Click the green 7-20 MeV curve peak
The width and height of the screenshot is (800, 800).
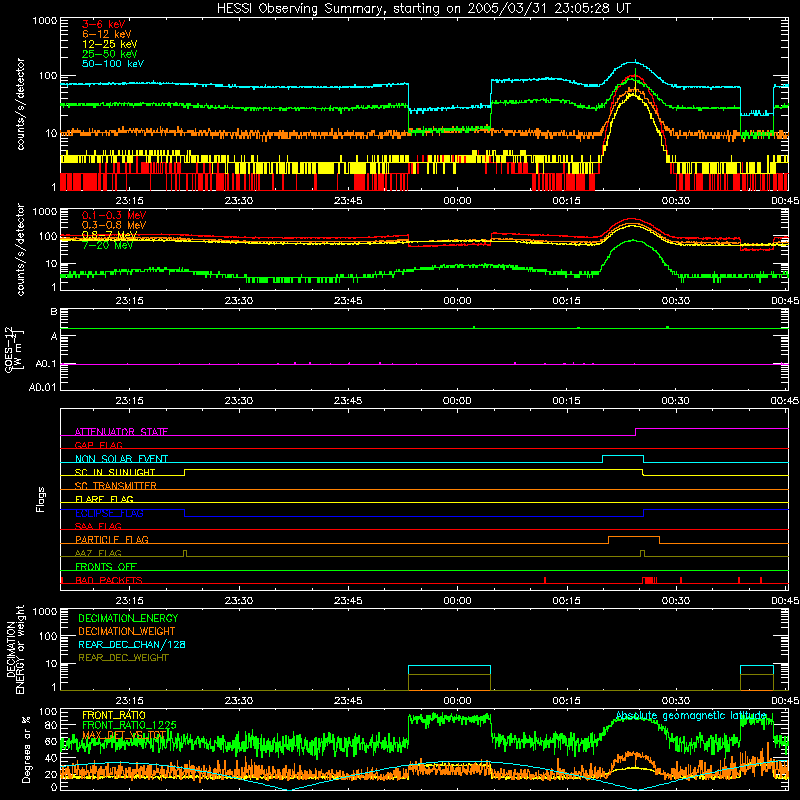pos(633,240)
